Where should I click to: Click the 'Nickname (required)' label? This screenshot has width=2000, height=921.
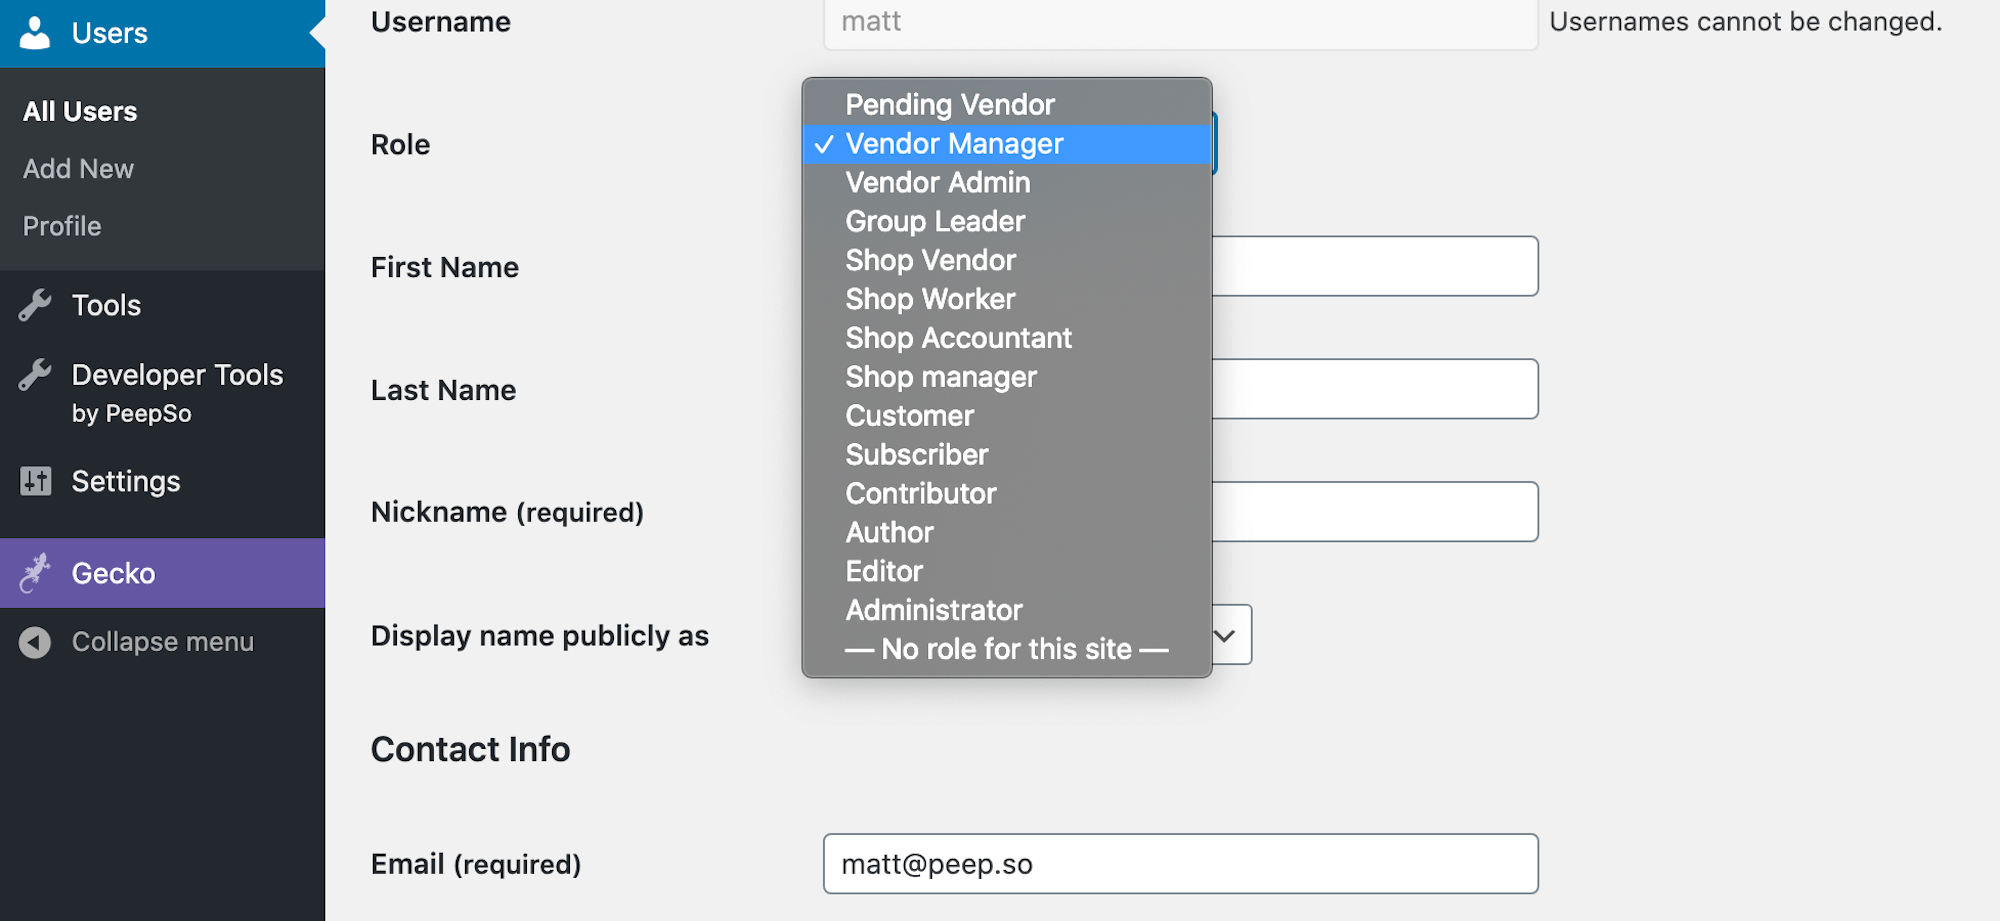[507, 512]
